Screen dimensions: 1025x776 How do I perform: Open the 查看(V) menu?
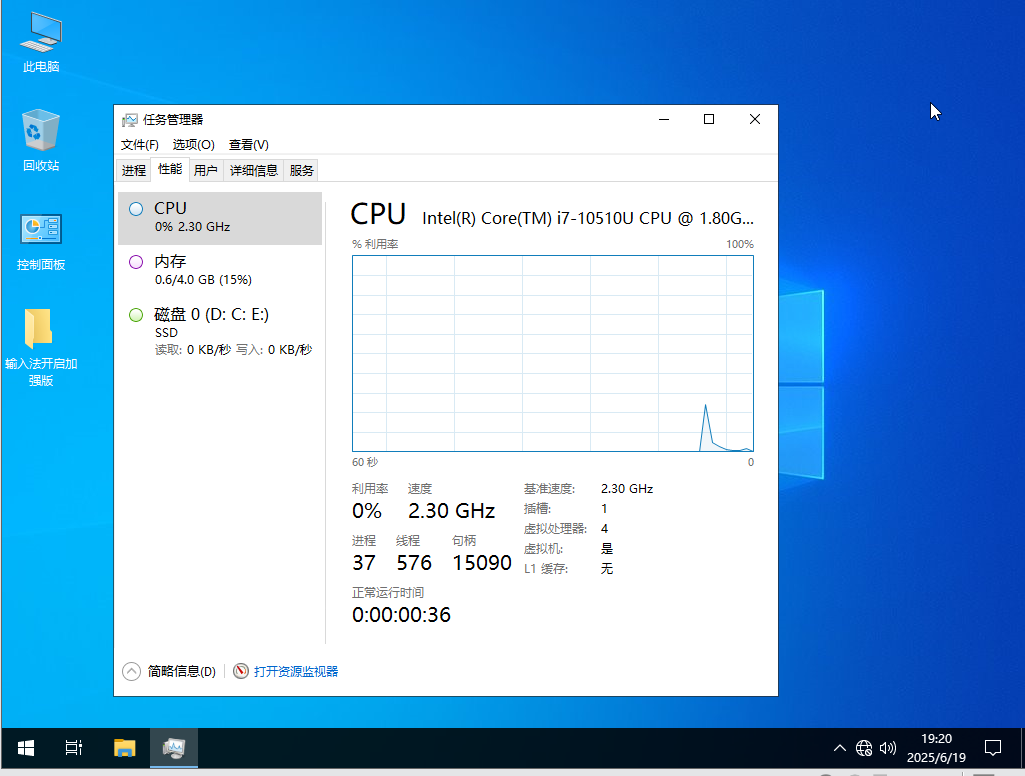(248, 144)
